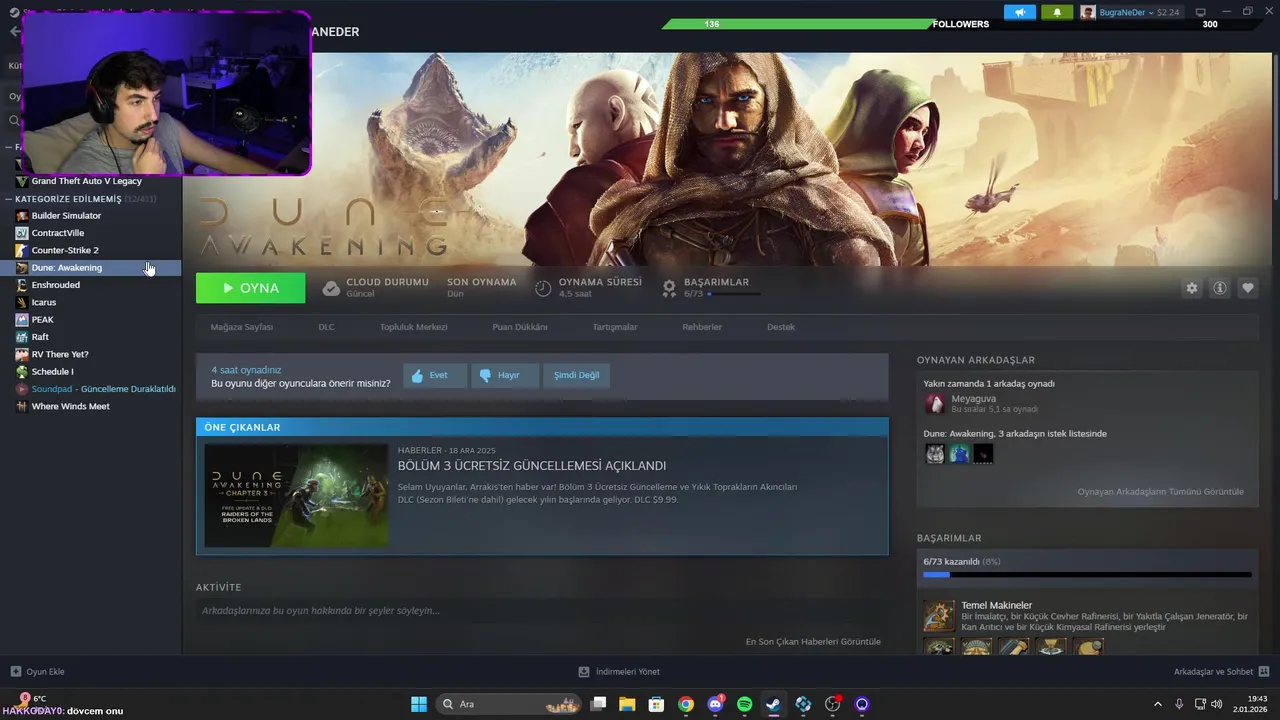Click the achievements progress bar 6/73
This screenshot has height=720, width=1280.
1087,575
